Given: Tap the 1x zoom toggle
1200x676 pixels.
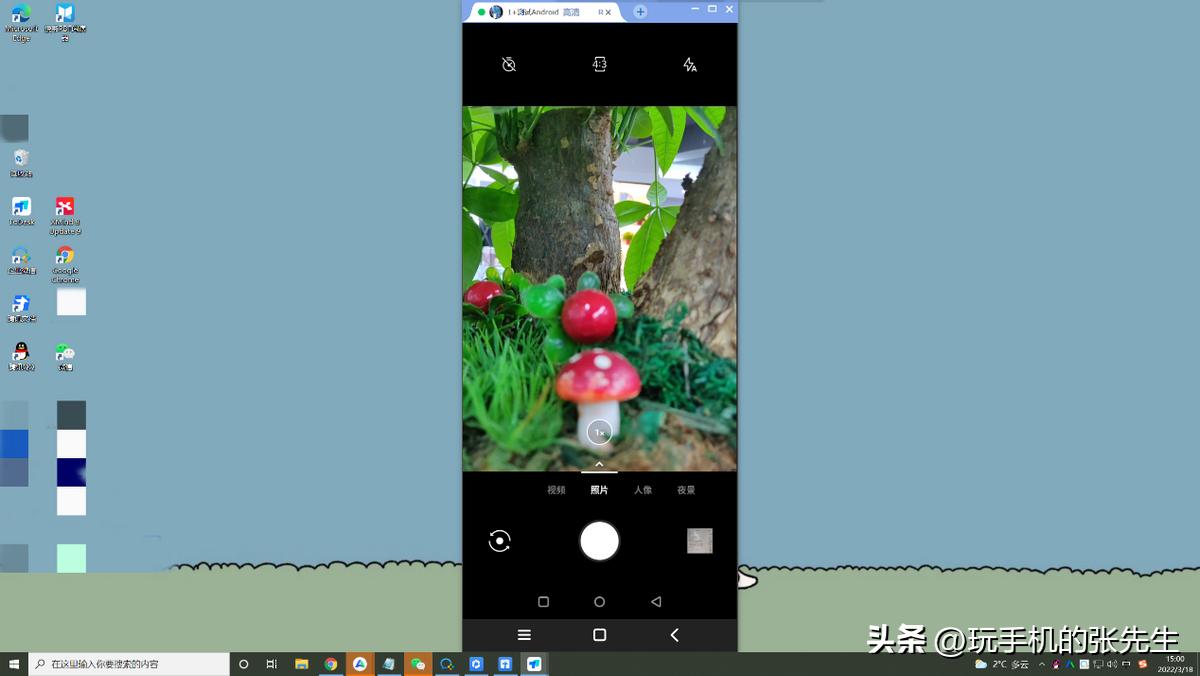Looking at the screenshot, I should click(599, 432).
